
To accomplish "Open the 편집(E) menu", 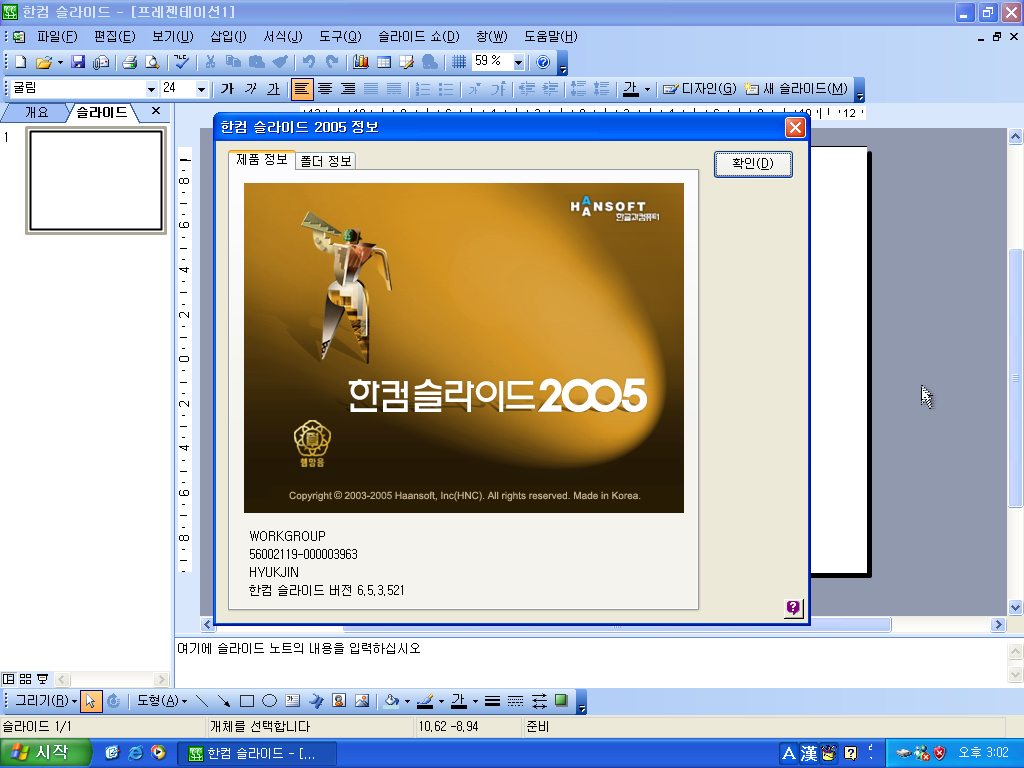I will [114, 37].
